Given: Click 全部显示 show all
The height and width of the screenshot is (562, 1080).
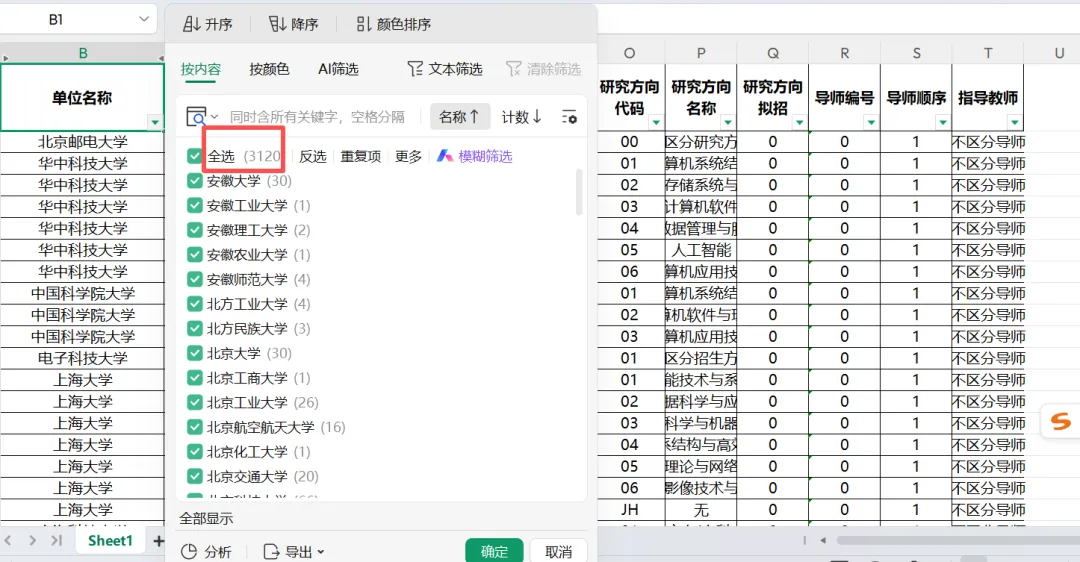Looking at the screenshot, I should [206, 519].
